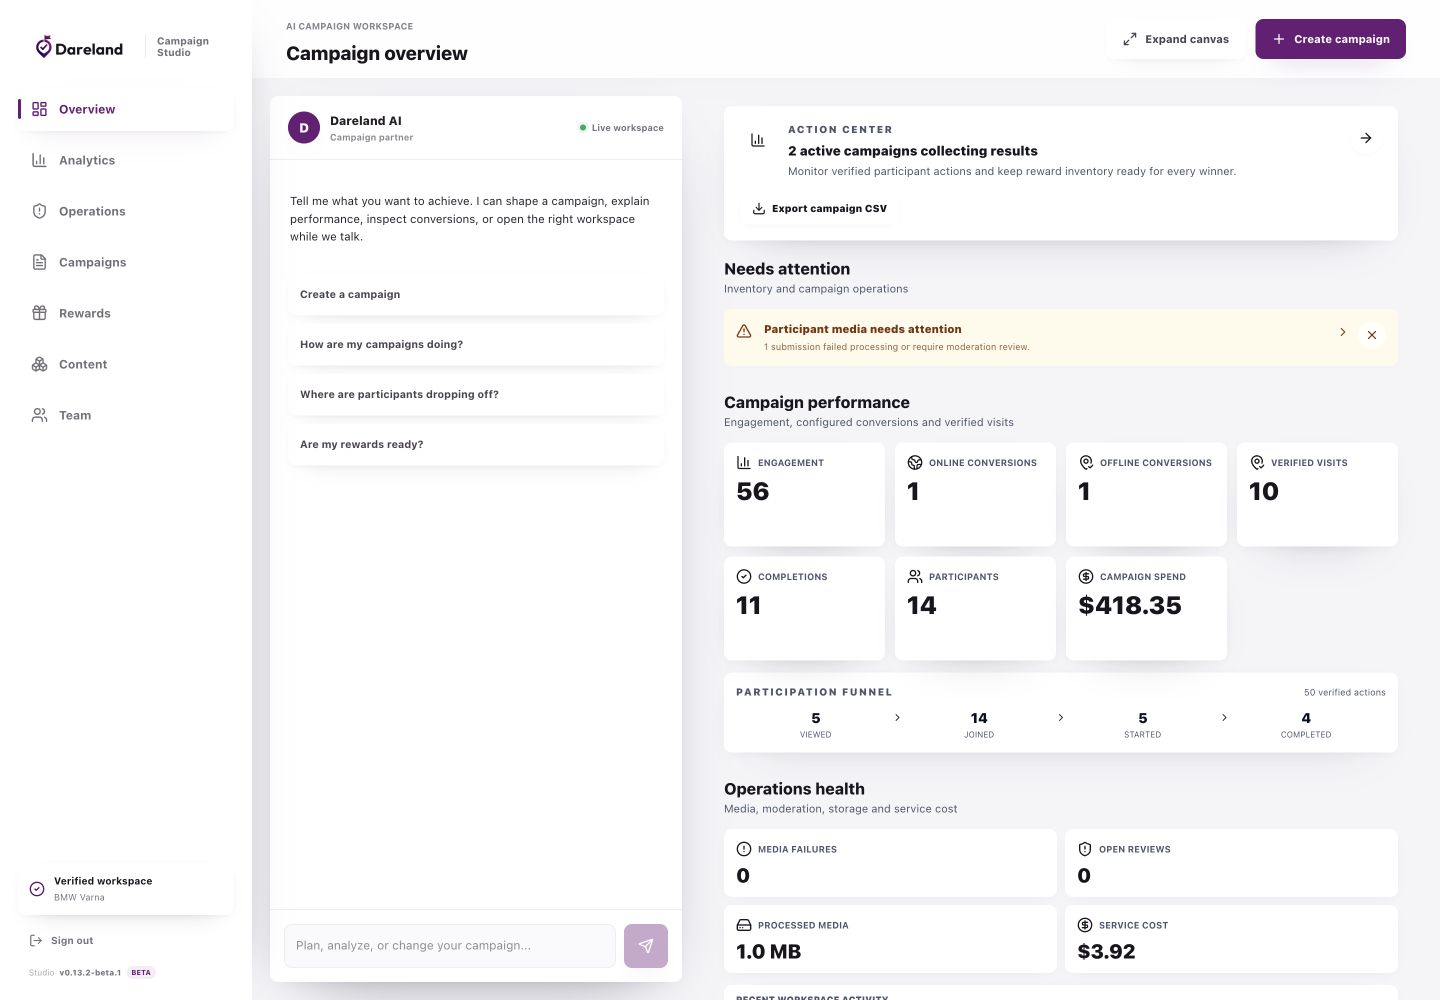Expand the participant media attention alert chevron

(1343, 332)
